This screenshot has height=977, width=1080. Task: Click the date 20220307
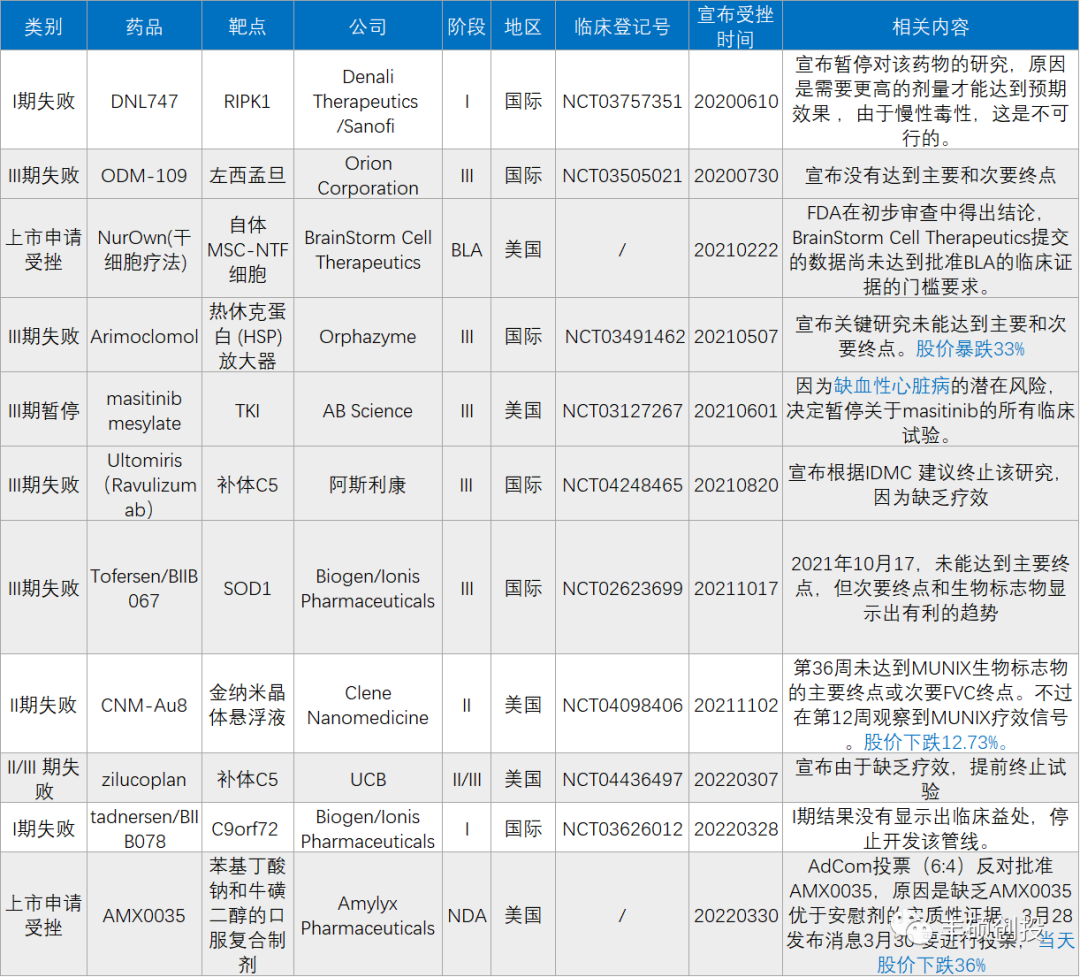point(736,779)
